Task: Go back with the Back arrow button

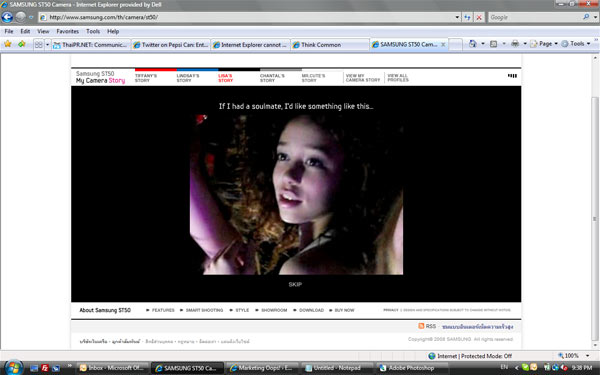Action: click(x=7, y=17)
